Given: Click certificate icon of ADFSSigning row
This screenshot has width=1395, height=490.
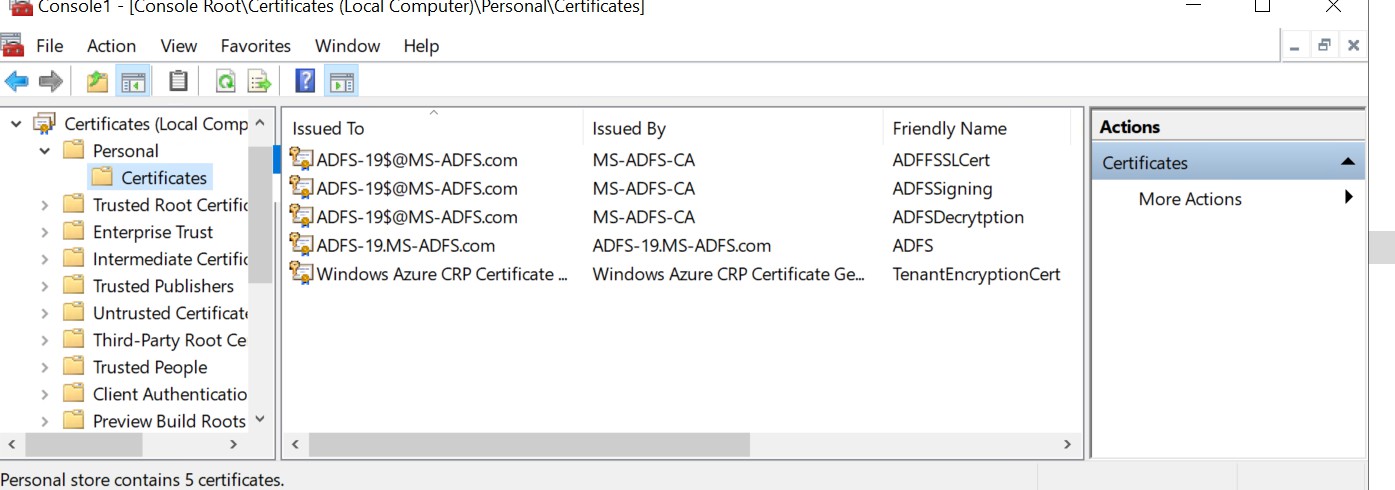Looking at the screenshot, I should [301, 188].
